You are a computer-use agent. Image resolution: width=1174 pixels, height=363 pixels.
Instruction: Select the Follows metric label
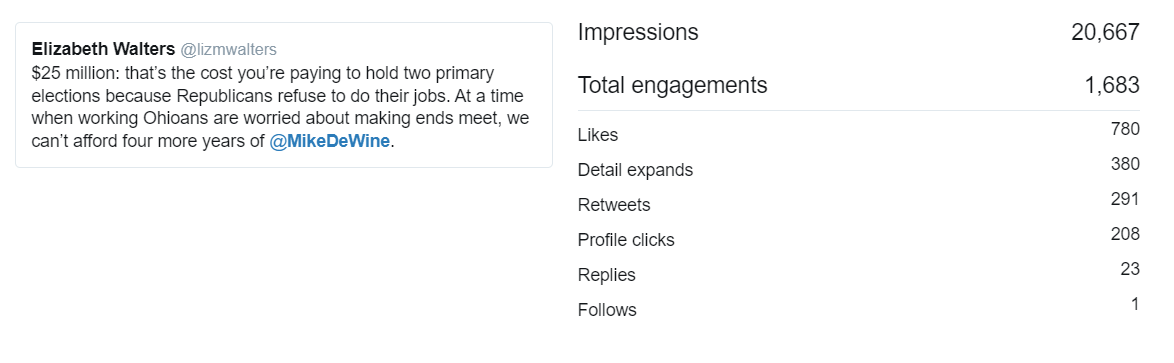tap(607, 310)
